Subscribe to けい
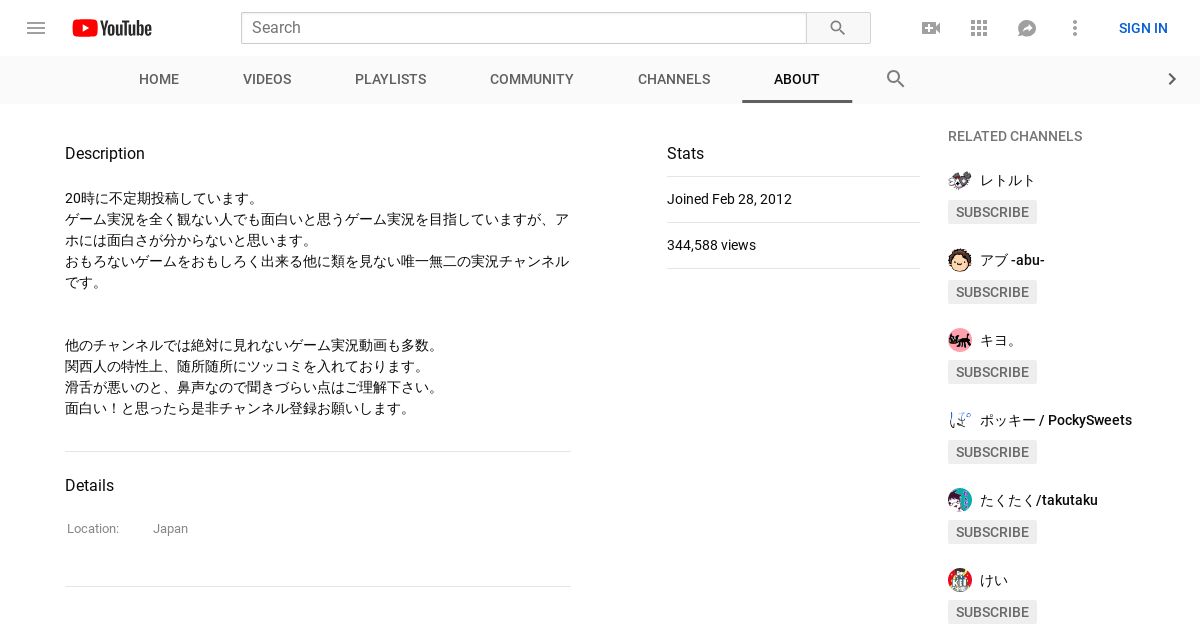This screenshot has height=630, width=1200. (992, 612)
